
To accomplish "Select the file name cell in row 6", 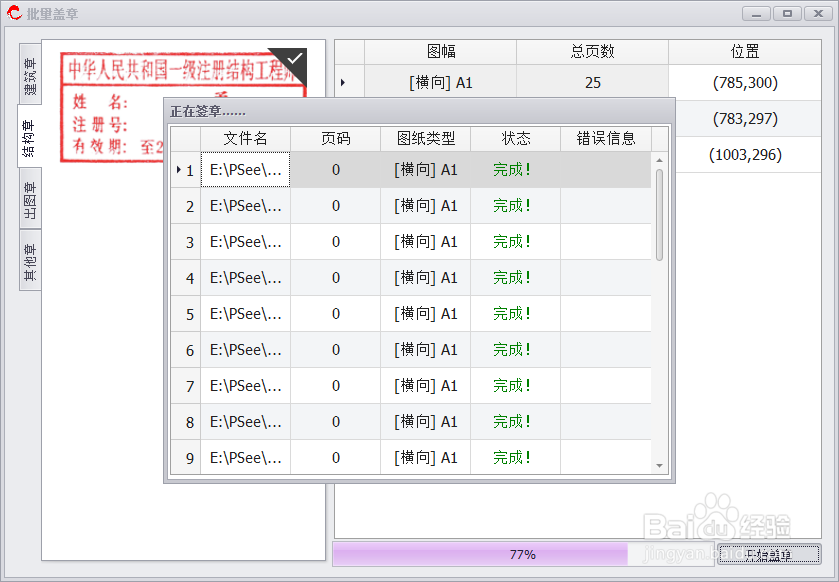I will (246, 350).
